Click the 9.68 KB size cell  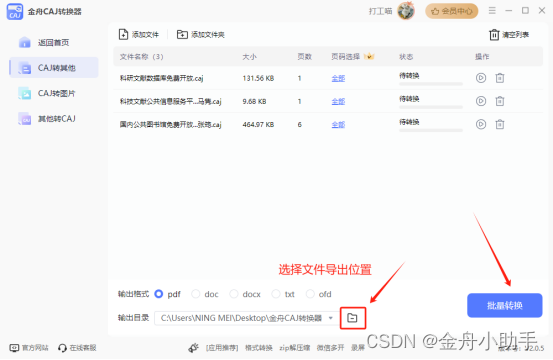point(254,102)
